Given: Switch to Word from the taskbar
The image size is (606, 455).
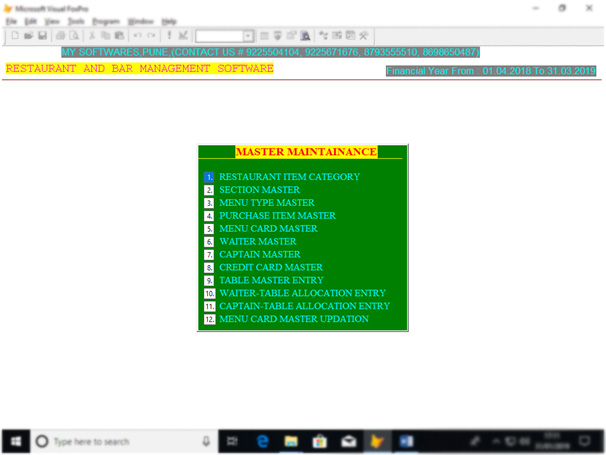Looking at the screenshot, I should coord(406,441).
